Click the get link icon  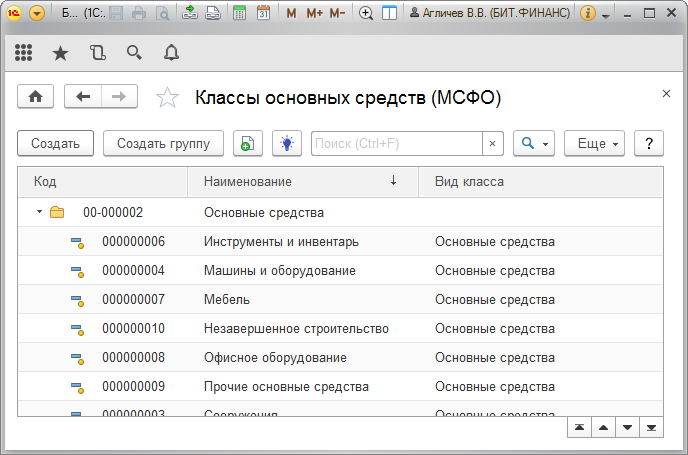[190, 13]
